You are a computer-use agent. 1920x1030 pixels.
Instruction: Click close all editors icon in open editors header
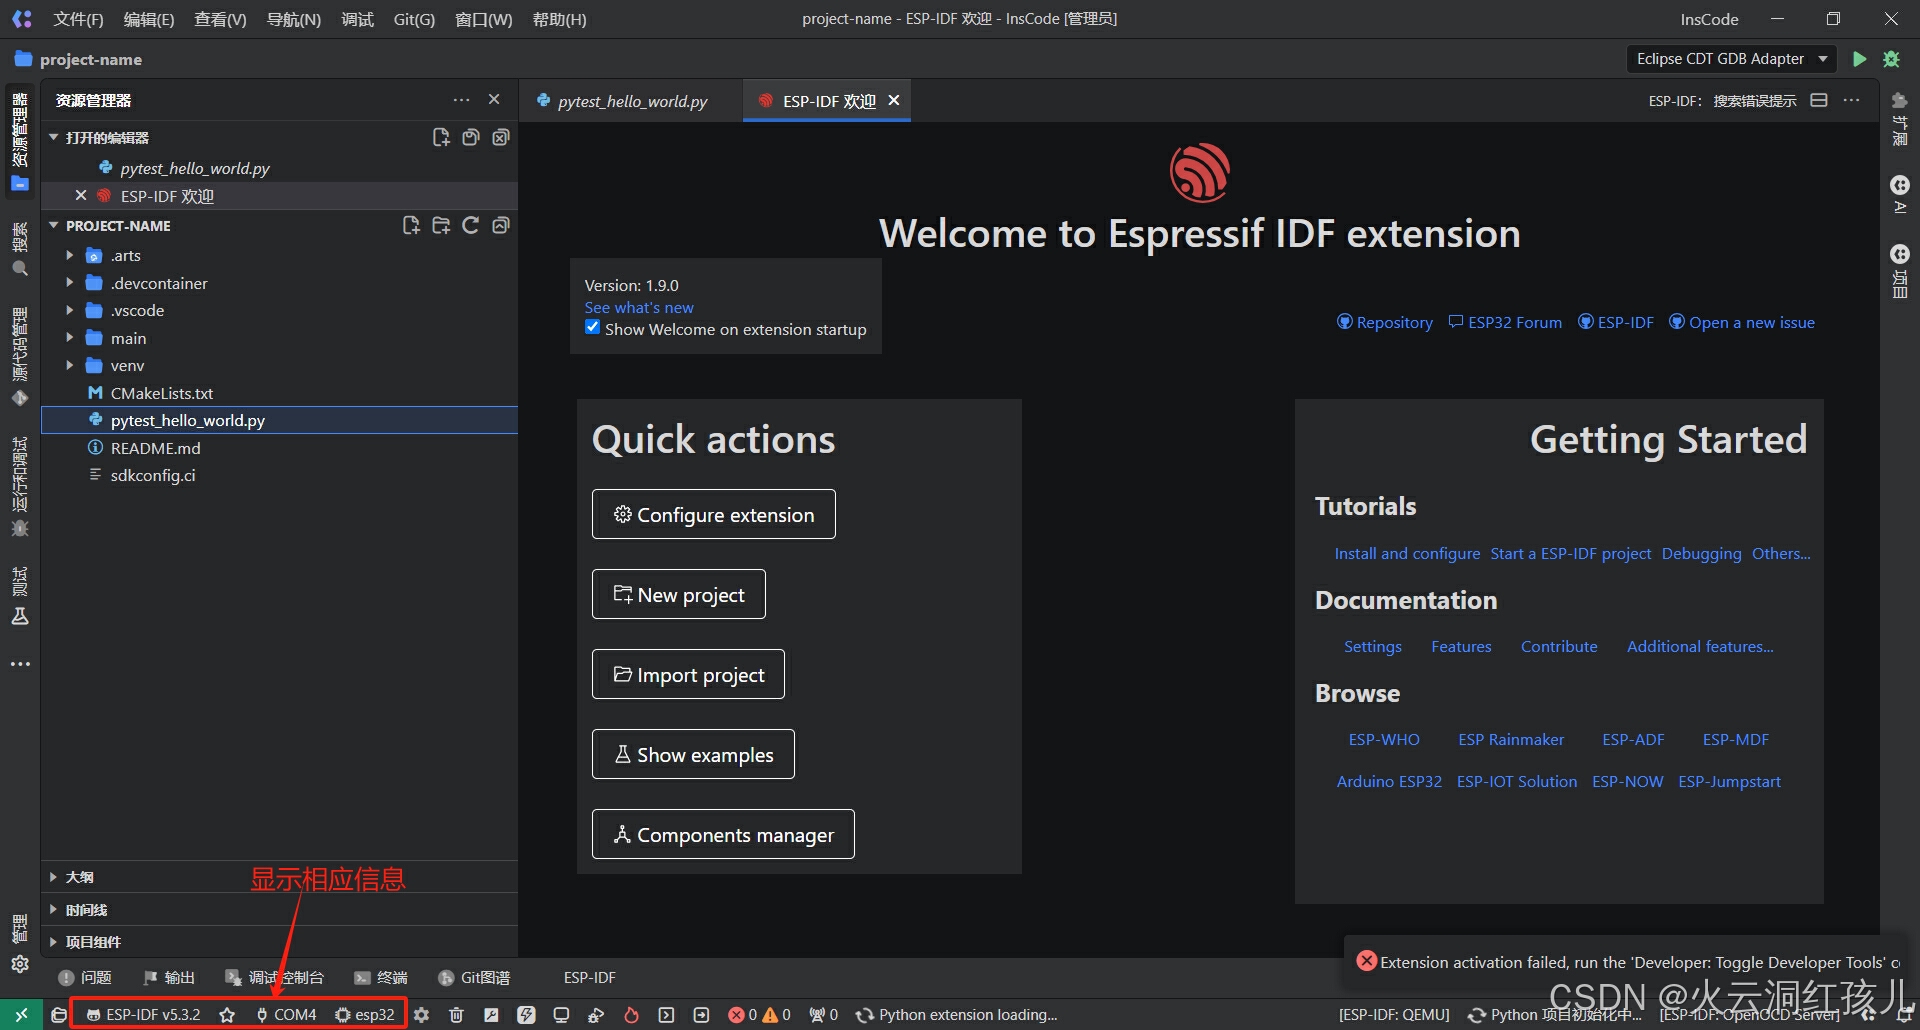coord(501,137)
